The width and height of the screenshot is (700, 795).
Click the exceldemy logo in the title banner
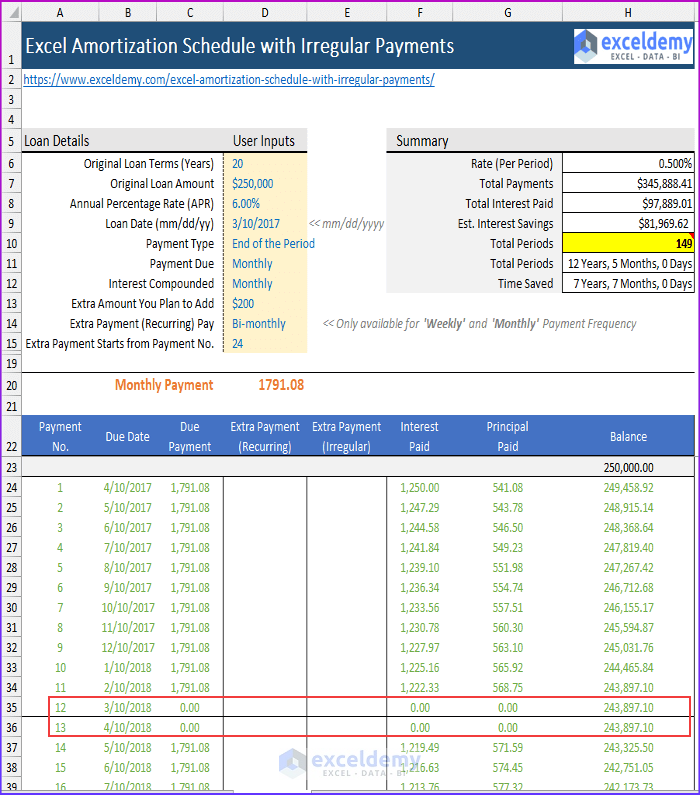coord(633,46)
